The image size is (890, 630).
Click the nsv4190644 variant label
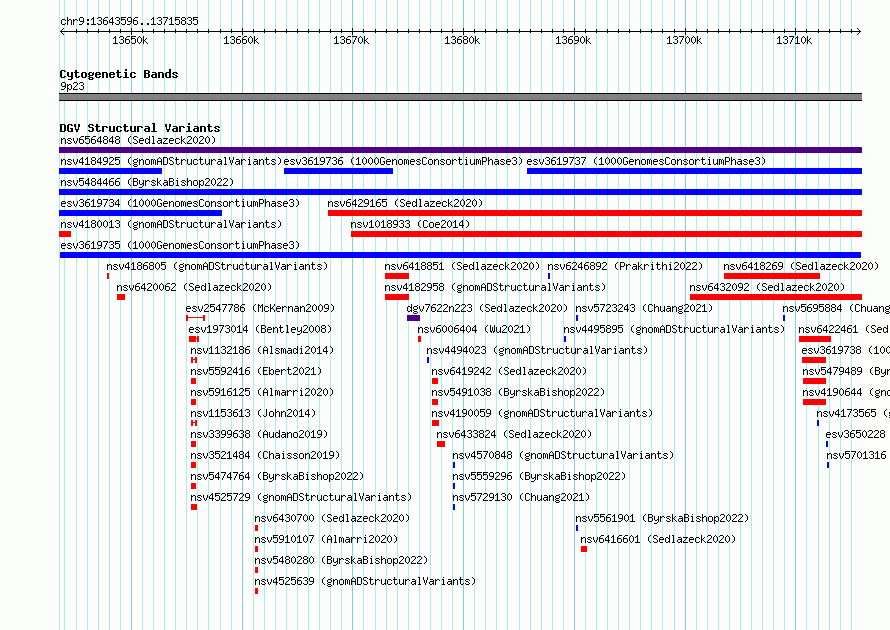tap(846, 392)
